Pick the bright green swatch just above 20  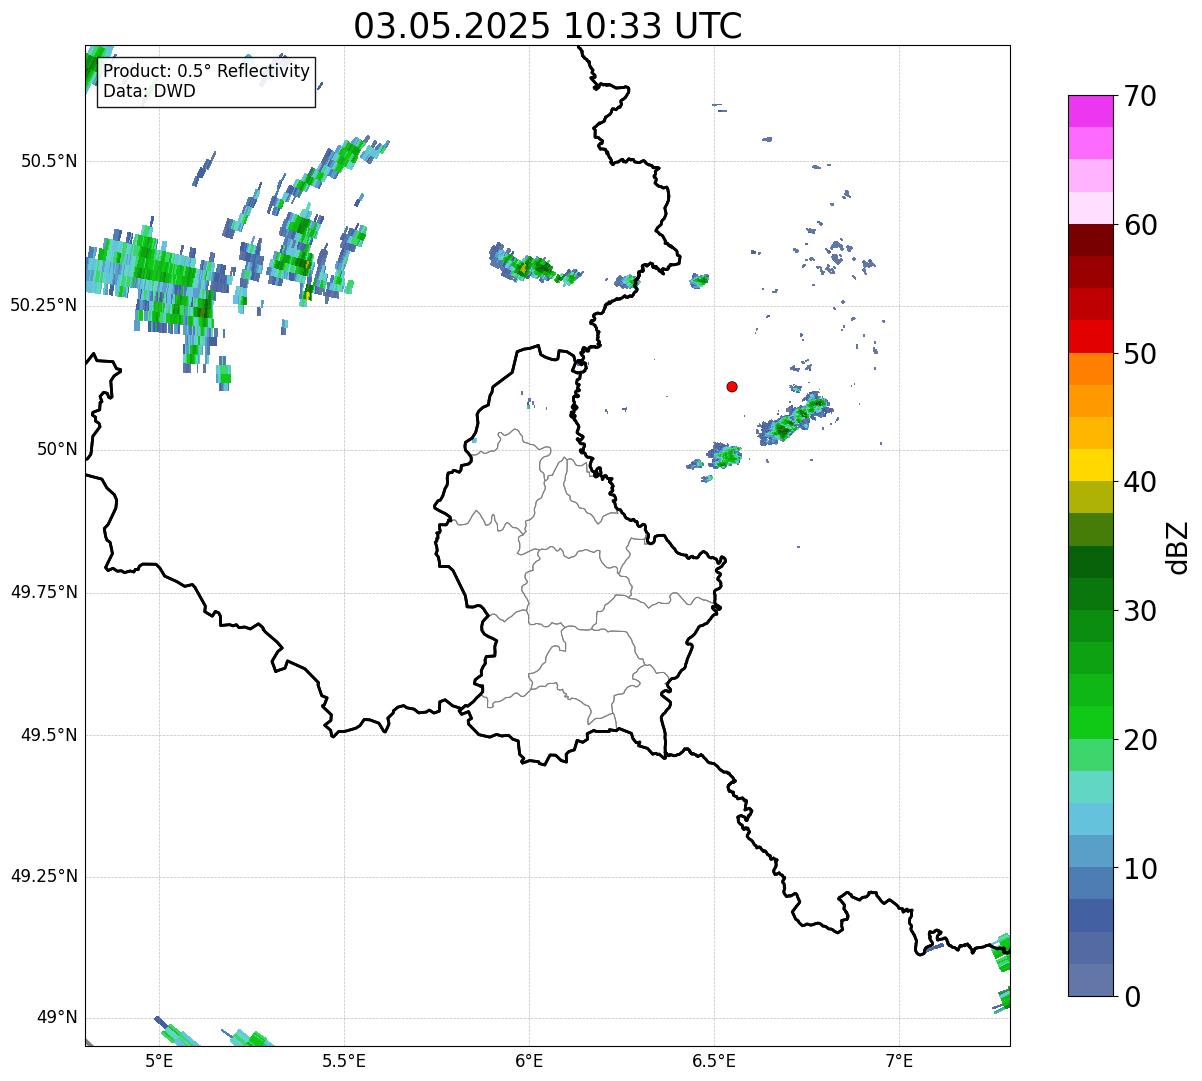coord(1090,722)
